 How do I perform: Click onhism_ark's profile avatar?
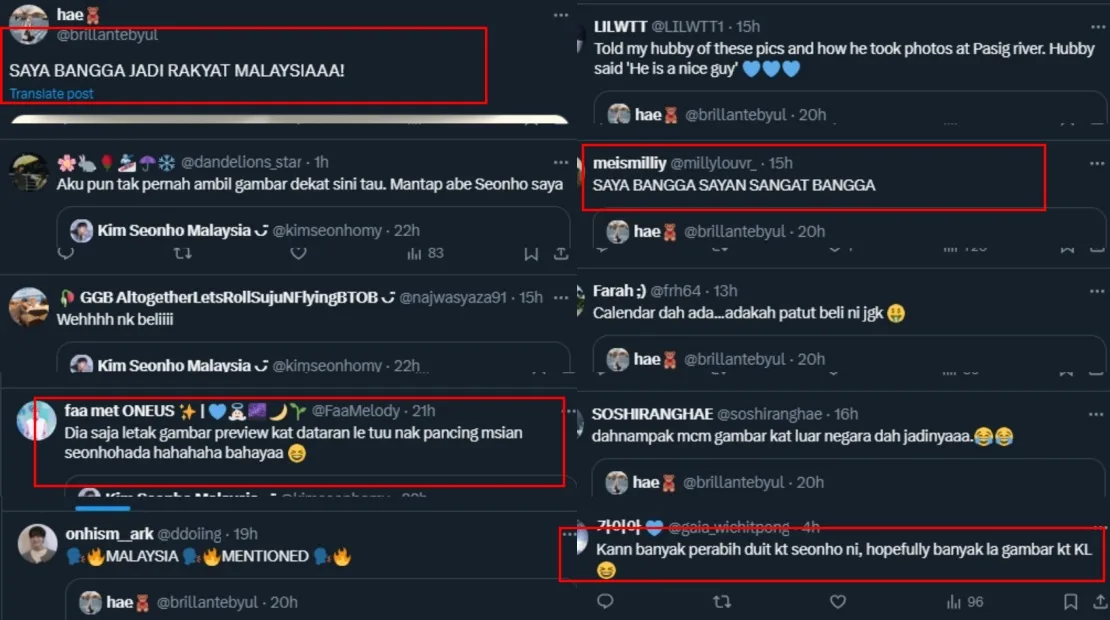38,542
